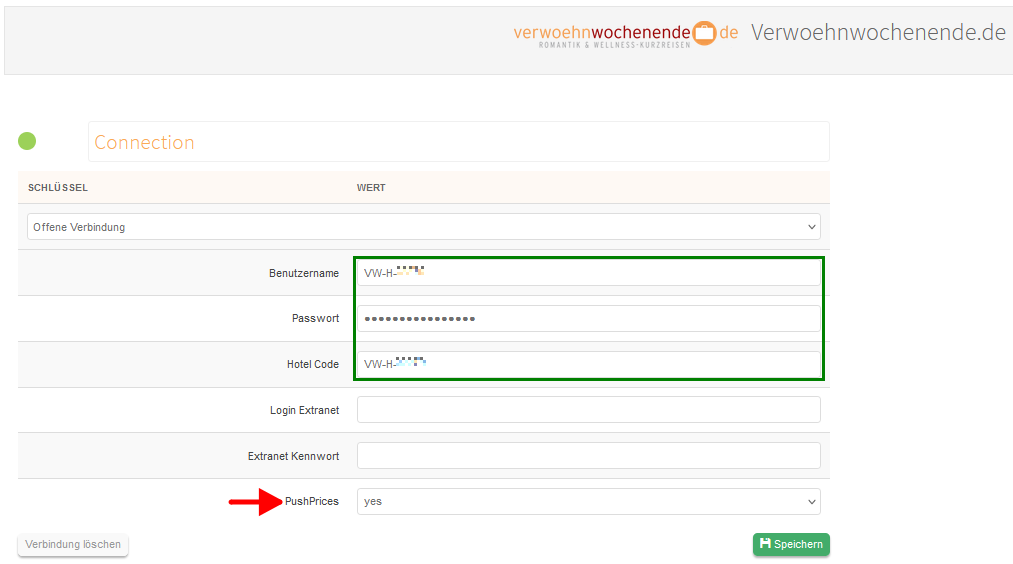The width and height of the screenshot is (1013, 564).
Task: Click the Connection title field
Action: click(x=458, y=142)
